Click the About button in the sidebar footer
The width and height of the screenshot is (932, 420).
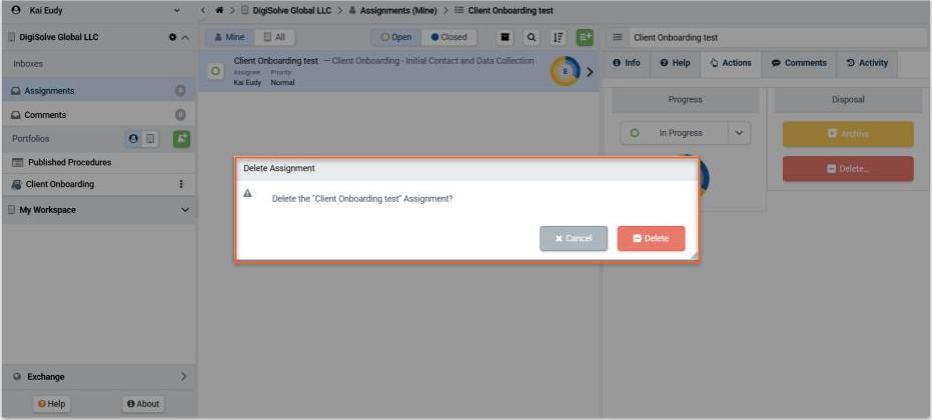click(143, 404)
